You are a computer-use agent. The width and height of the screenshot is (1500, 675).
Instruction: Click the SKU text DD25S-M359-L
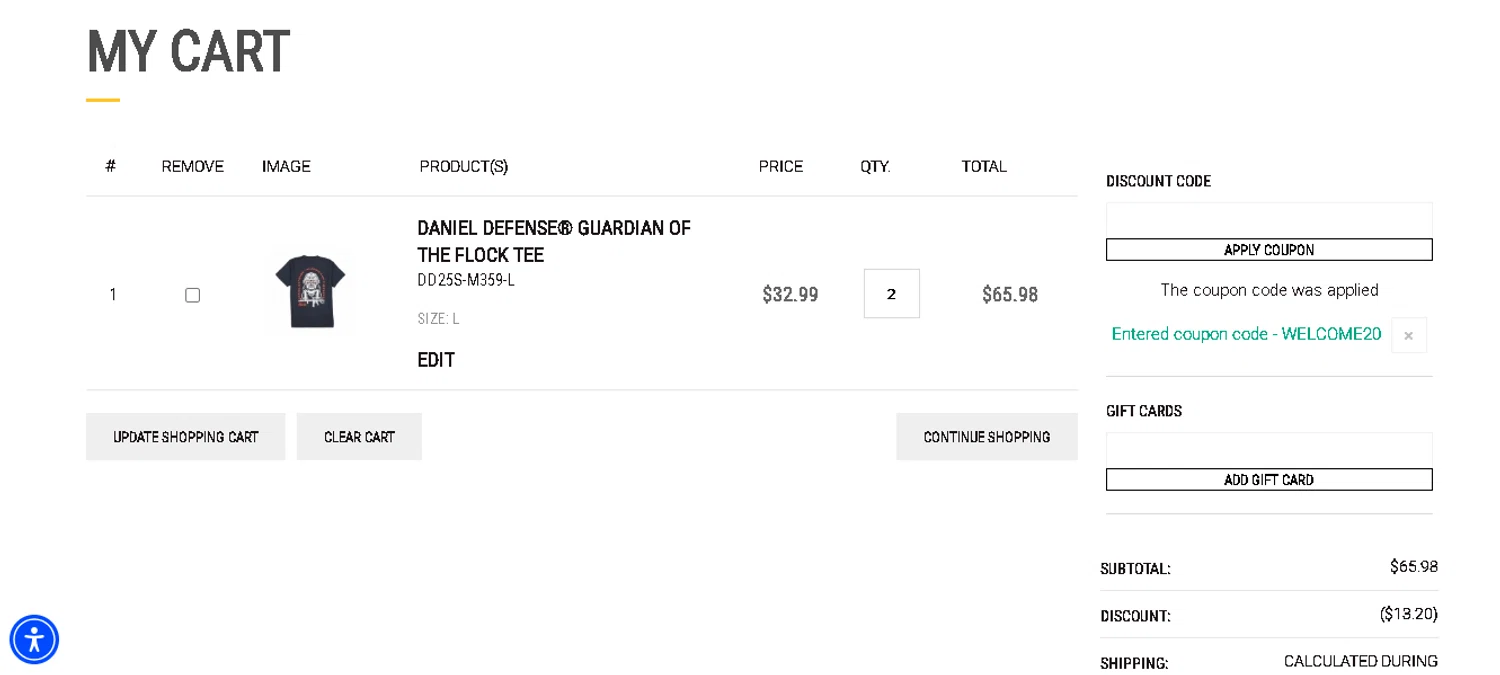[x=466, y=280]
